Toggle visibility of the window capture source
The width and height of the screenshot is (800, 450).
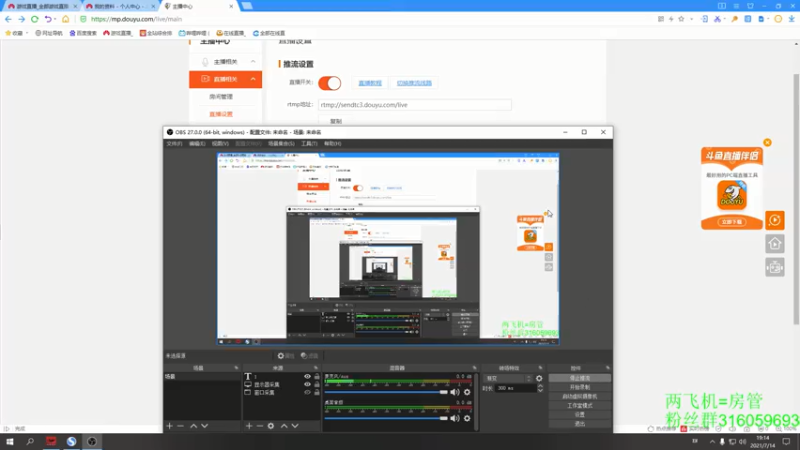click(x=307, y=392)
